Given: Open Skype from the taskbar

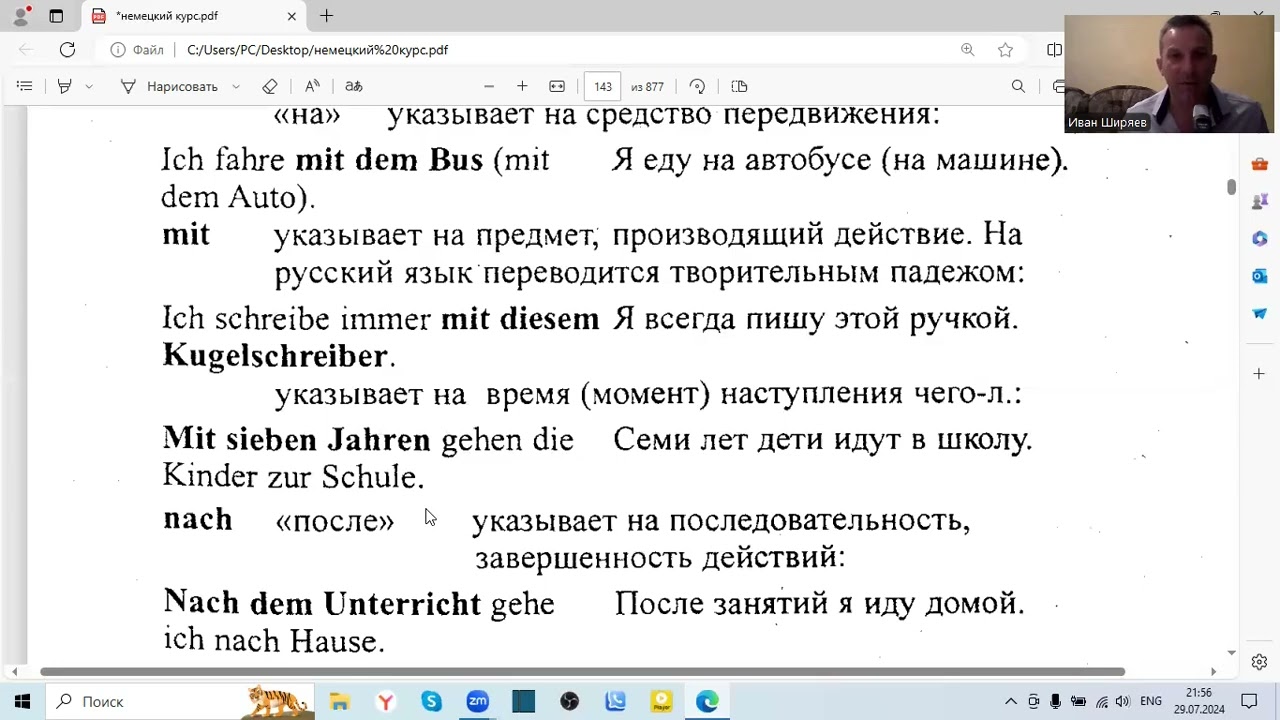Looking at the screenshot, I should (431, 701).
